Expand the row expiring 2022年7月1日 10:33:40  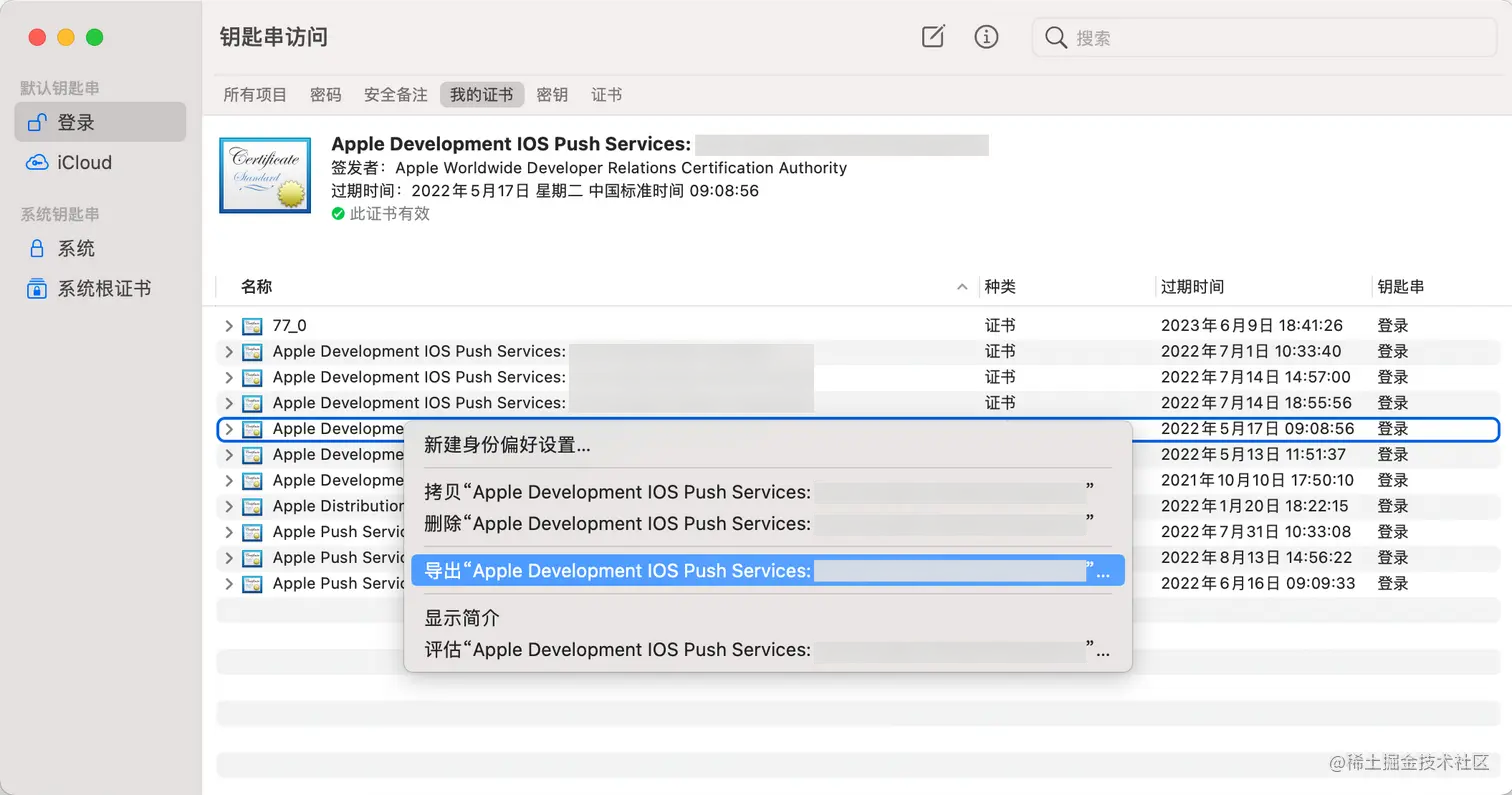pos(229,352)
